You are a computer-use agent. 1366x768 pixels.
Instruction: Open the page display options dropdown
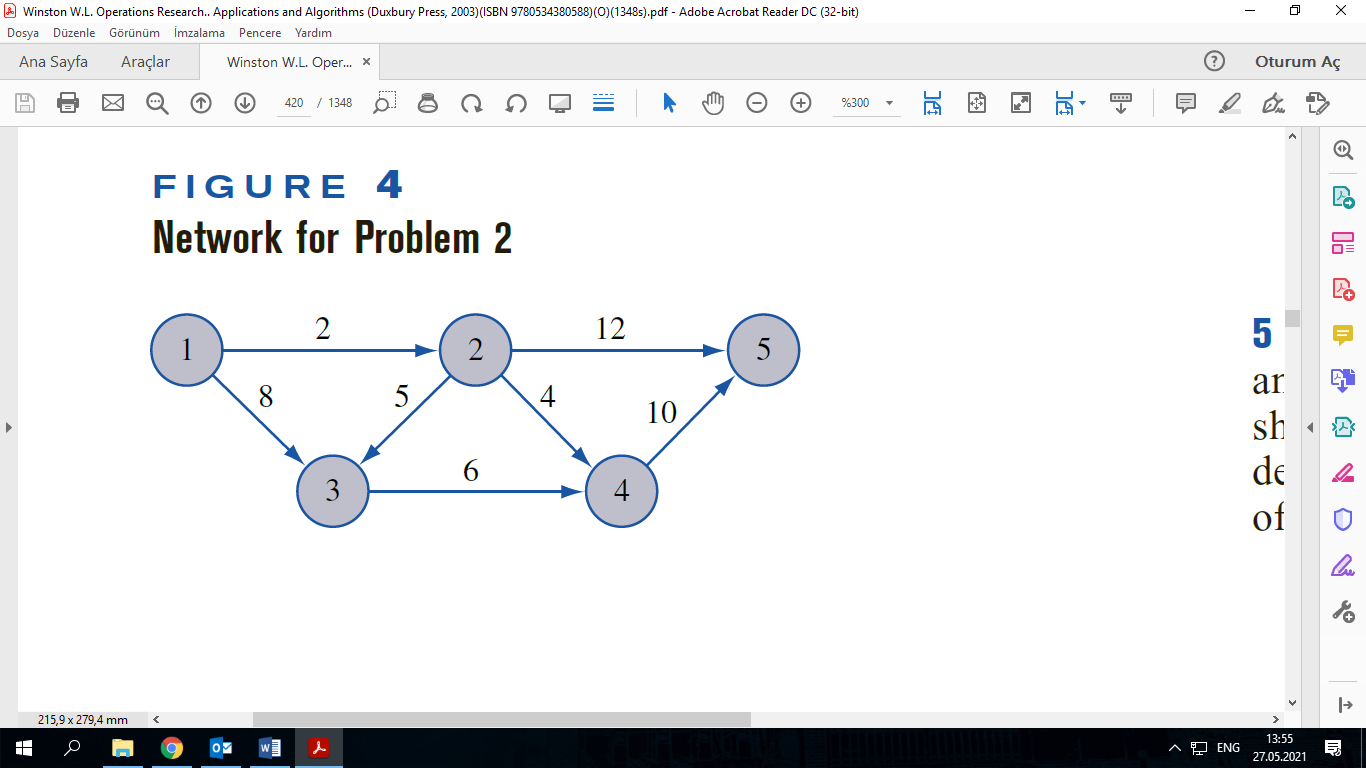click(1082, 102)
